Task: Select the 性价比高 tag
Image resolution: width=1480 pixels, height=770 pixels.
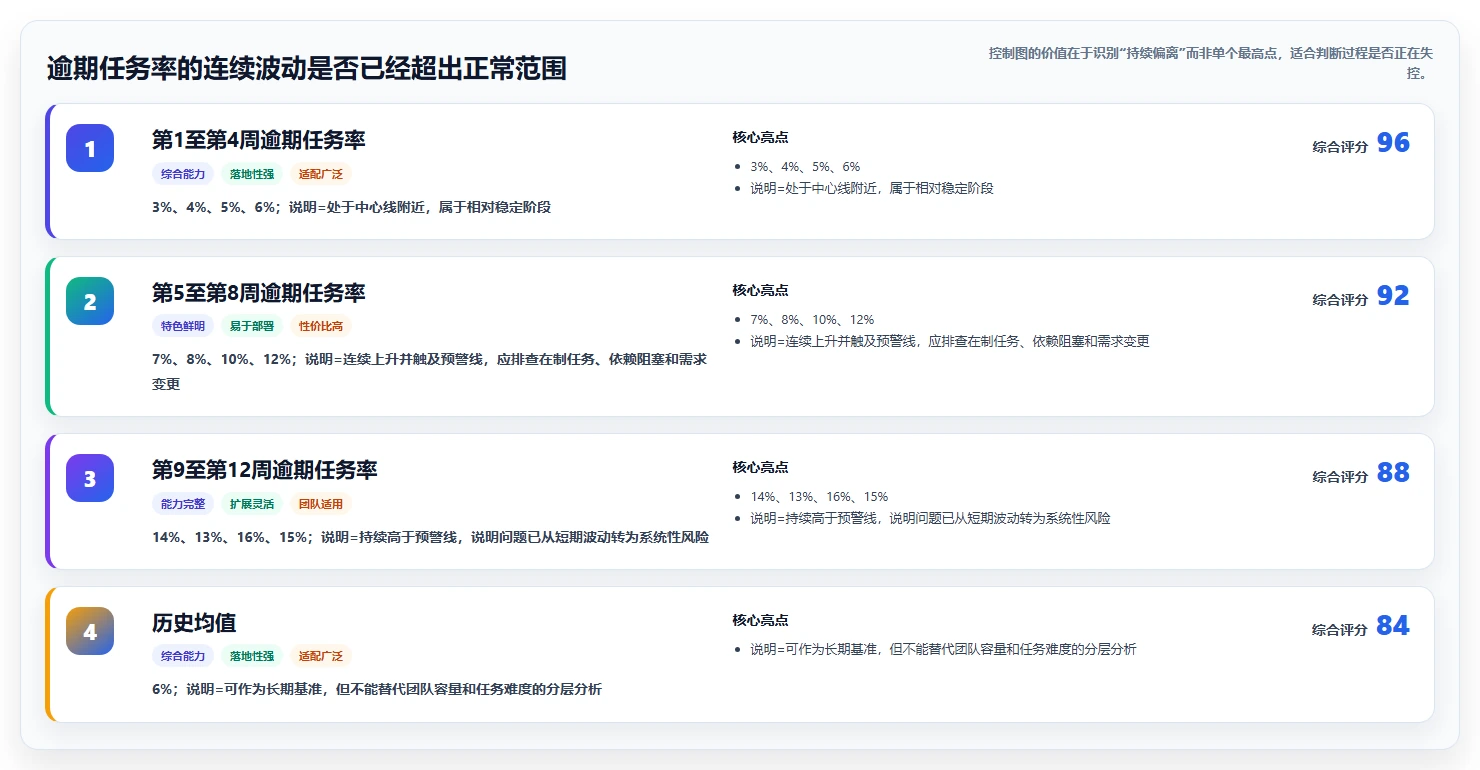Action: (x=321, y=326)
